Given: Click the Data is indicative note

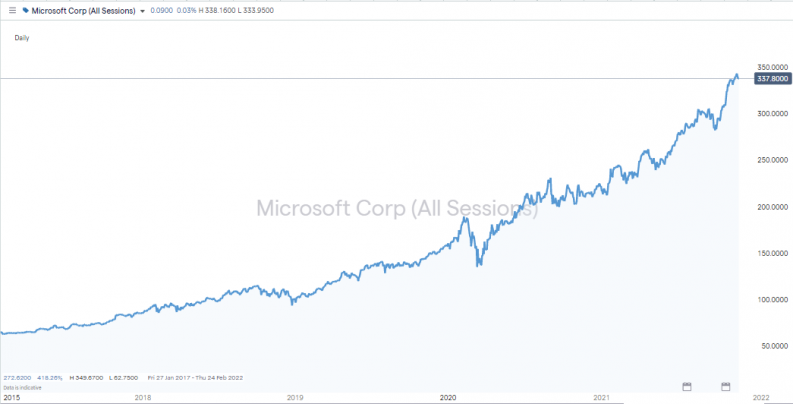Looking at the screenshot, I should pos(23,388).
